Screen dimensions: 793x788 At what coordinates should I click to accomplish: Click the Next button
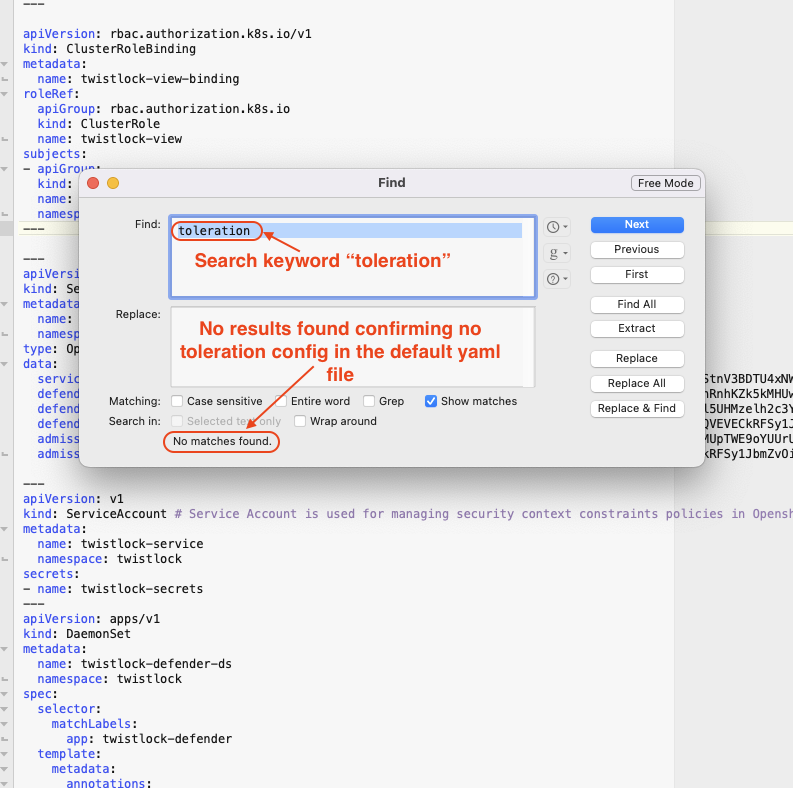click(637, 225)
